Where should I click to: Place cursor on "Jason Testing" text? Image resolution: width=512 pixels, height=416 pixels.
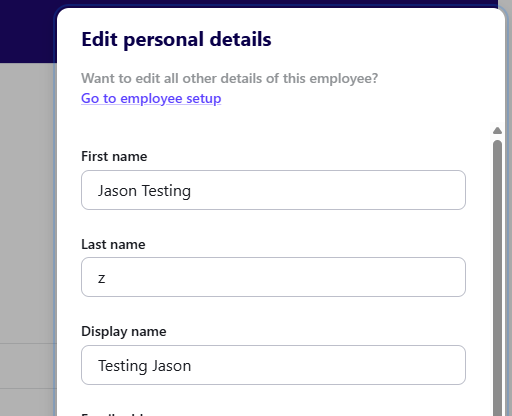point(144,191)
